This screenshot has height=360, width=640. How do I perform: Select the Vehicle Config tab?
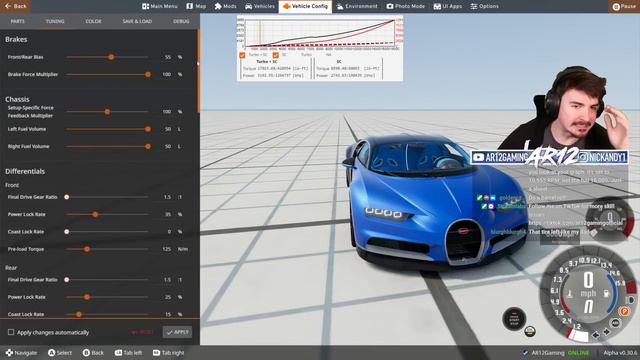tap(305, 6)
